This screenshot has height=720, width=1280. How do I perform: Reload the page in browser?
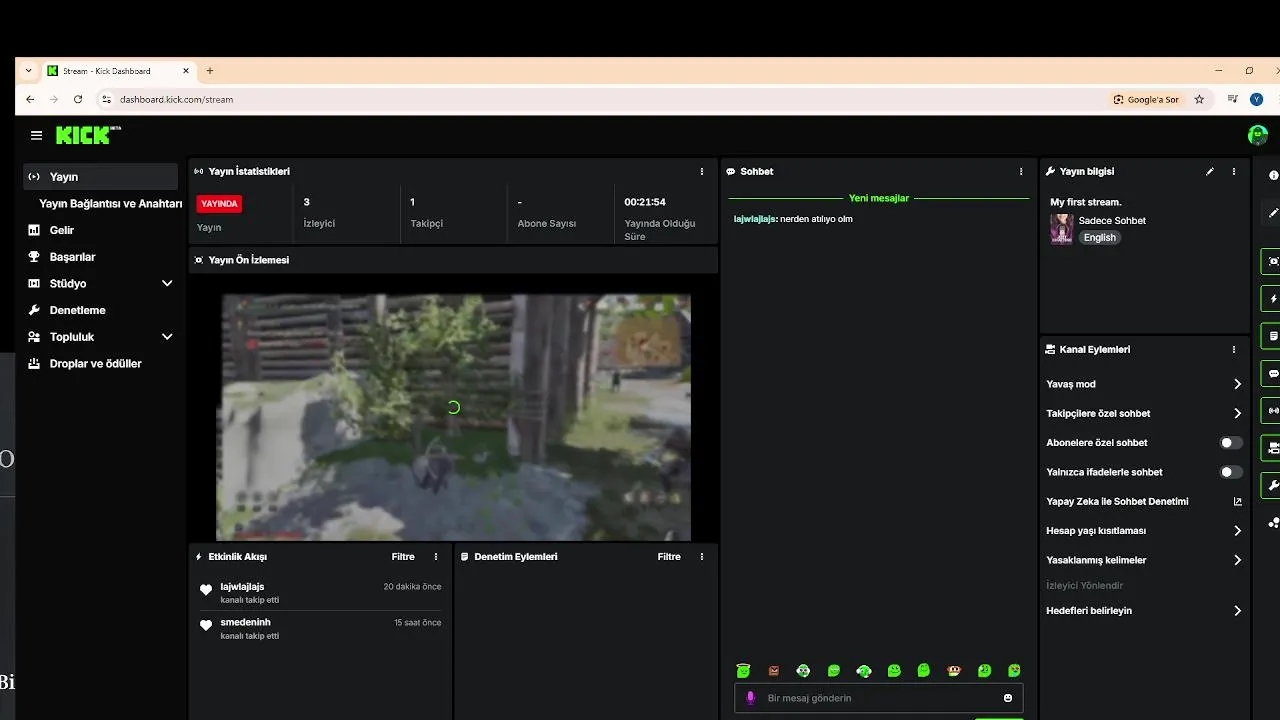point(78,100)
